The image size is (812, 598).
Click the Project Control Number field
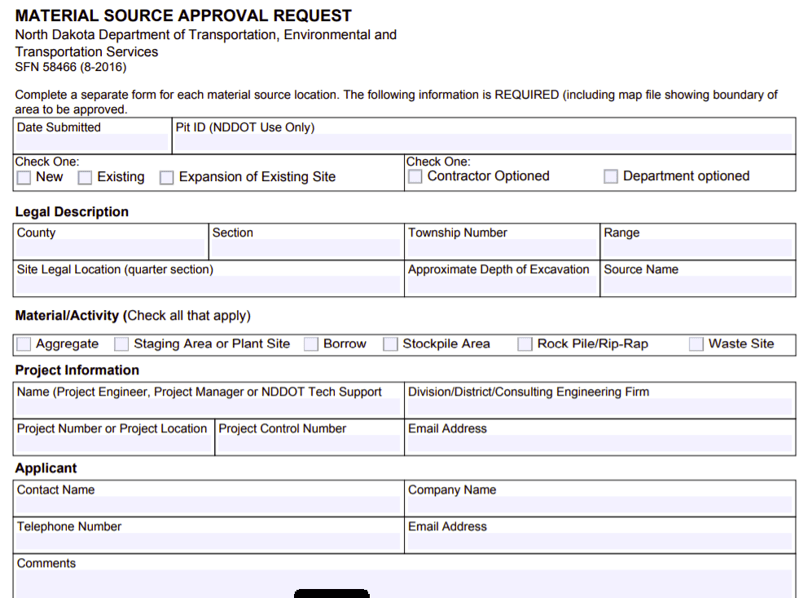pyautogui.click(x=308, y=444)
